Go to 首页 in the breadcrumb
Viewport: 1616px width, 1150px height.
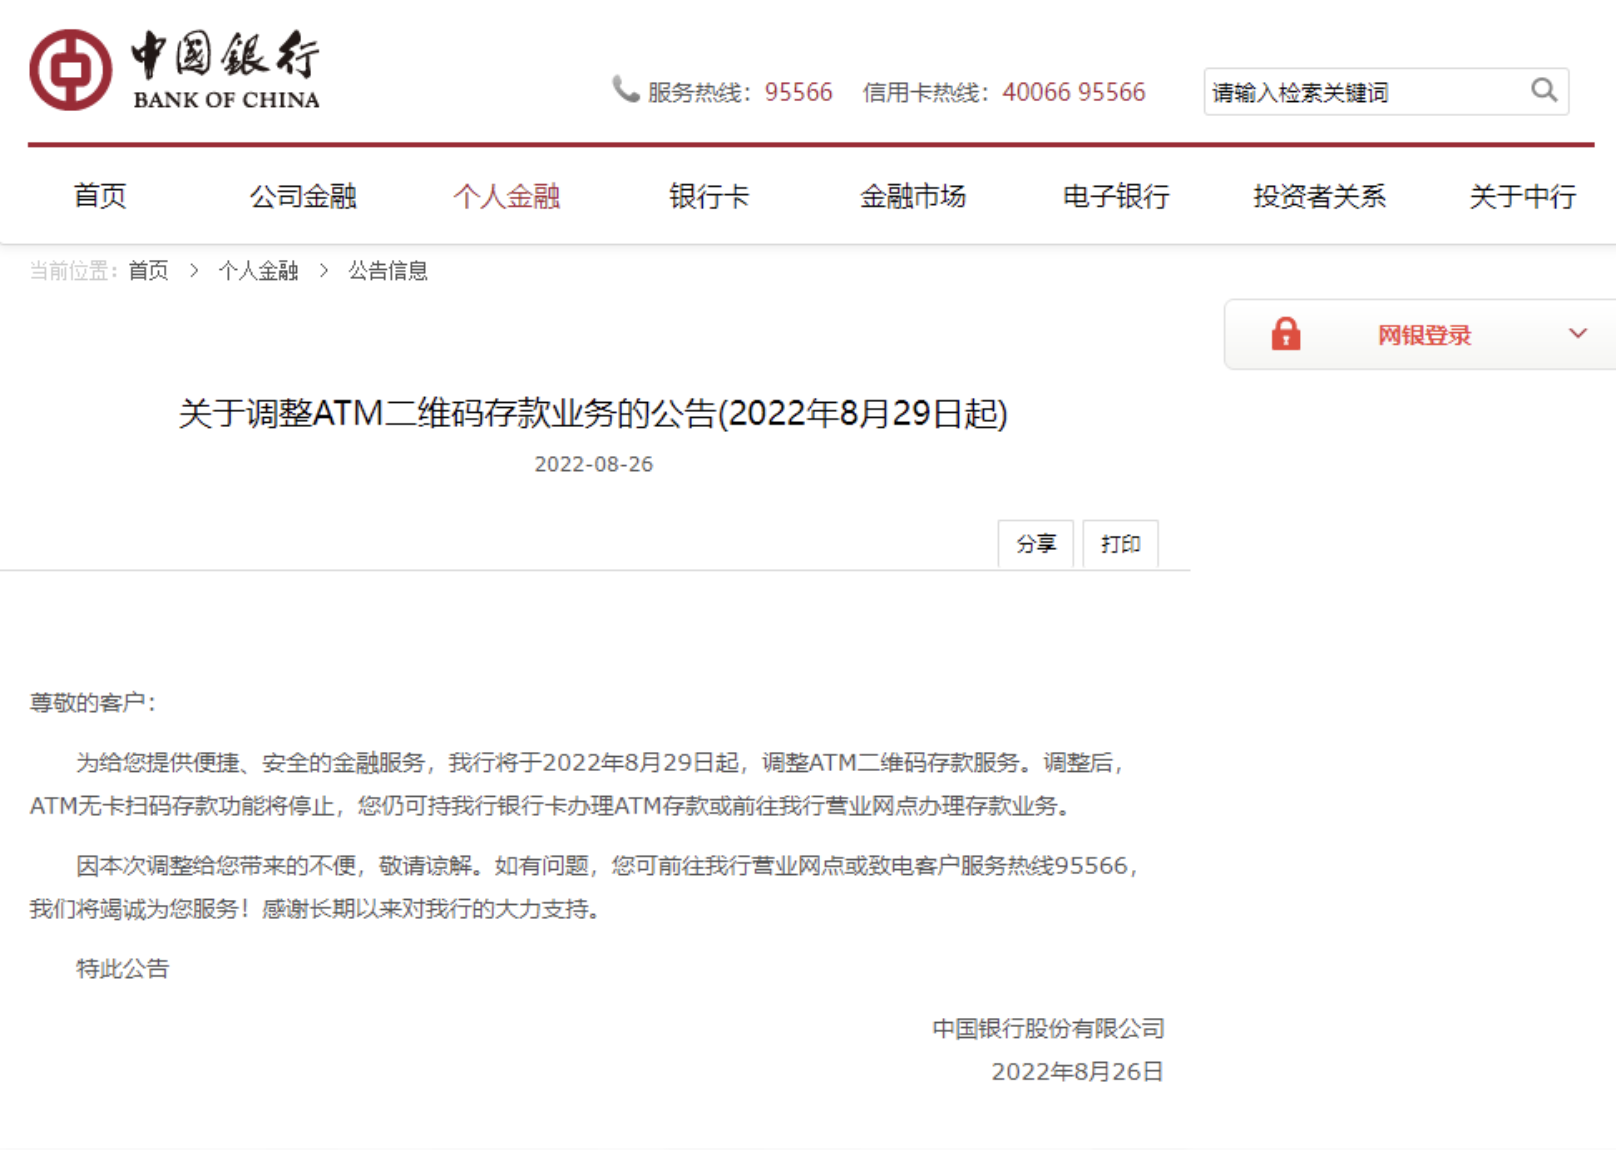click(148, 271)
